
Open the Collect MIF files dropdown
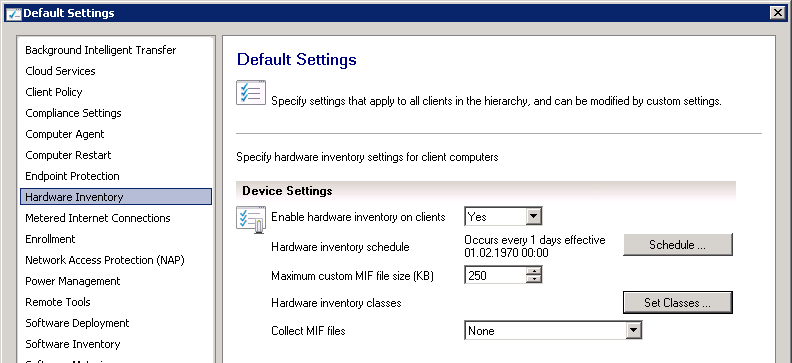click(553, 331)
